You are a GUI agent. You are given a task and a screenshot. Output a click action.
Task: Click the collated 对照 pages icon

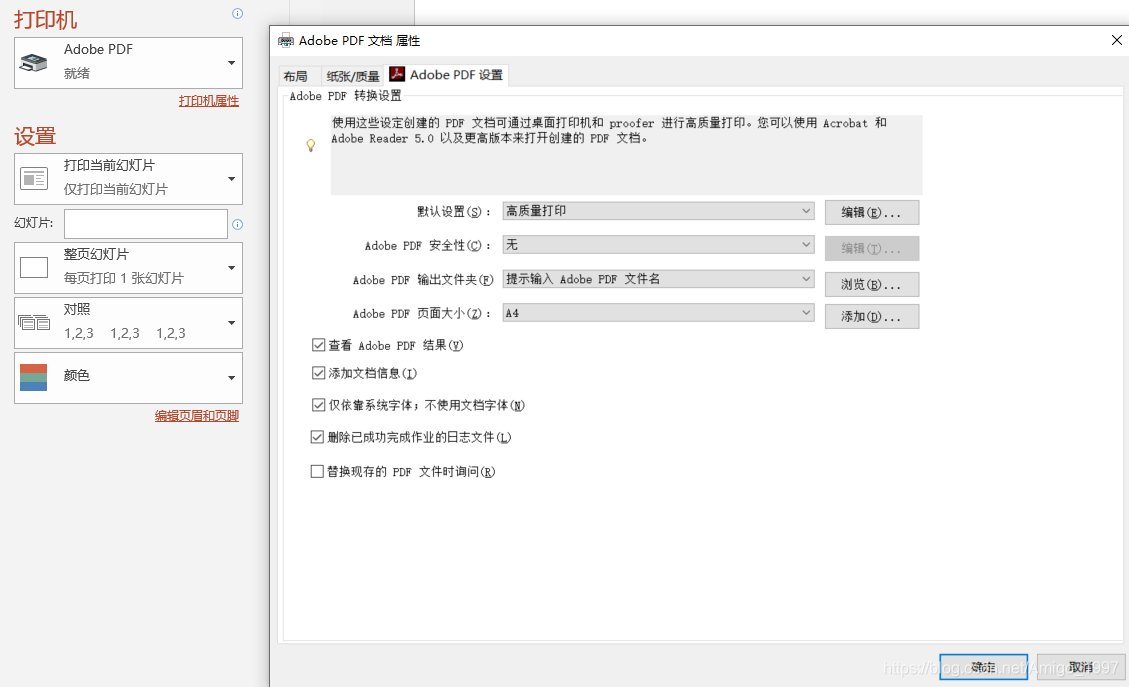[x=34, y=323]
